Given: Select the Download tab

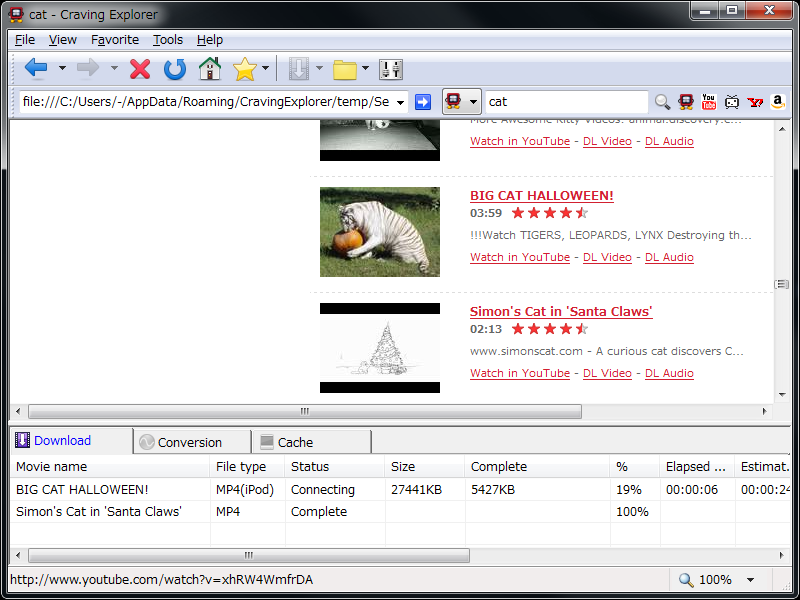Looking at the screenshot, I should point(71,441).
